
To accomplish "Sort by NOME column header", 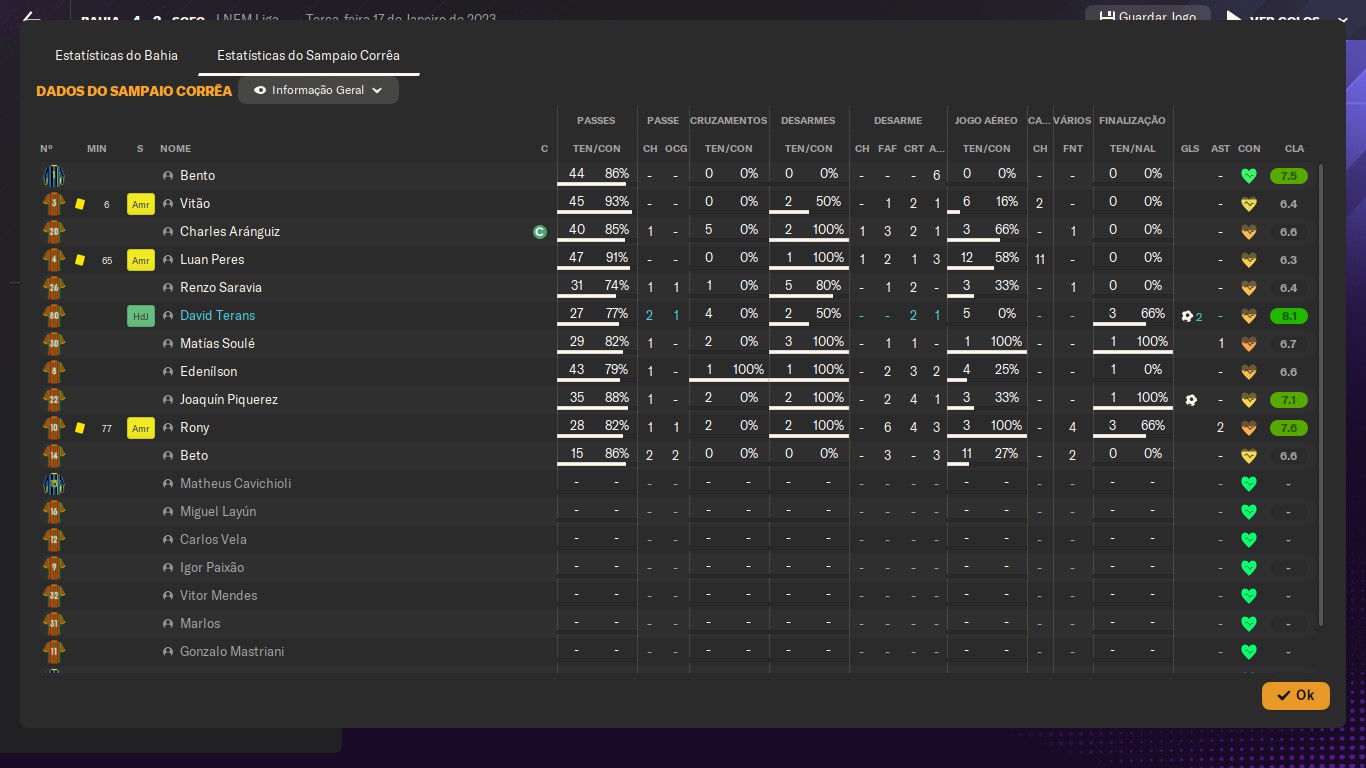I will pyautogui.click(x=175, y=148).
